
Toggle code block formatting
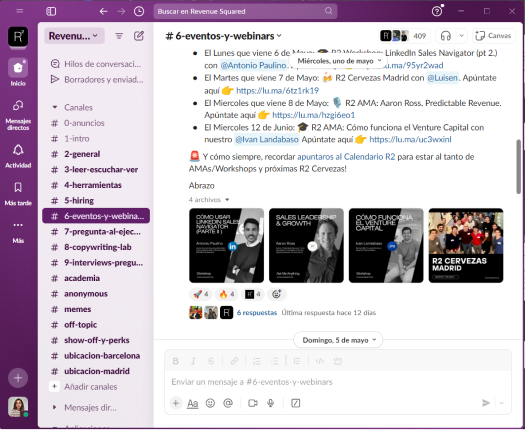tap(338, 361)
